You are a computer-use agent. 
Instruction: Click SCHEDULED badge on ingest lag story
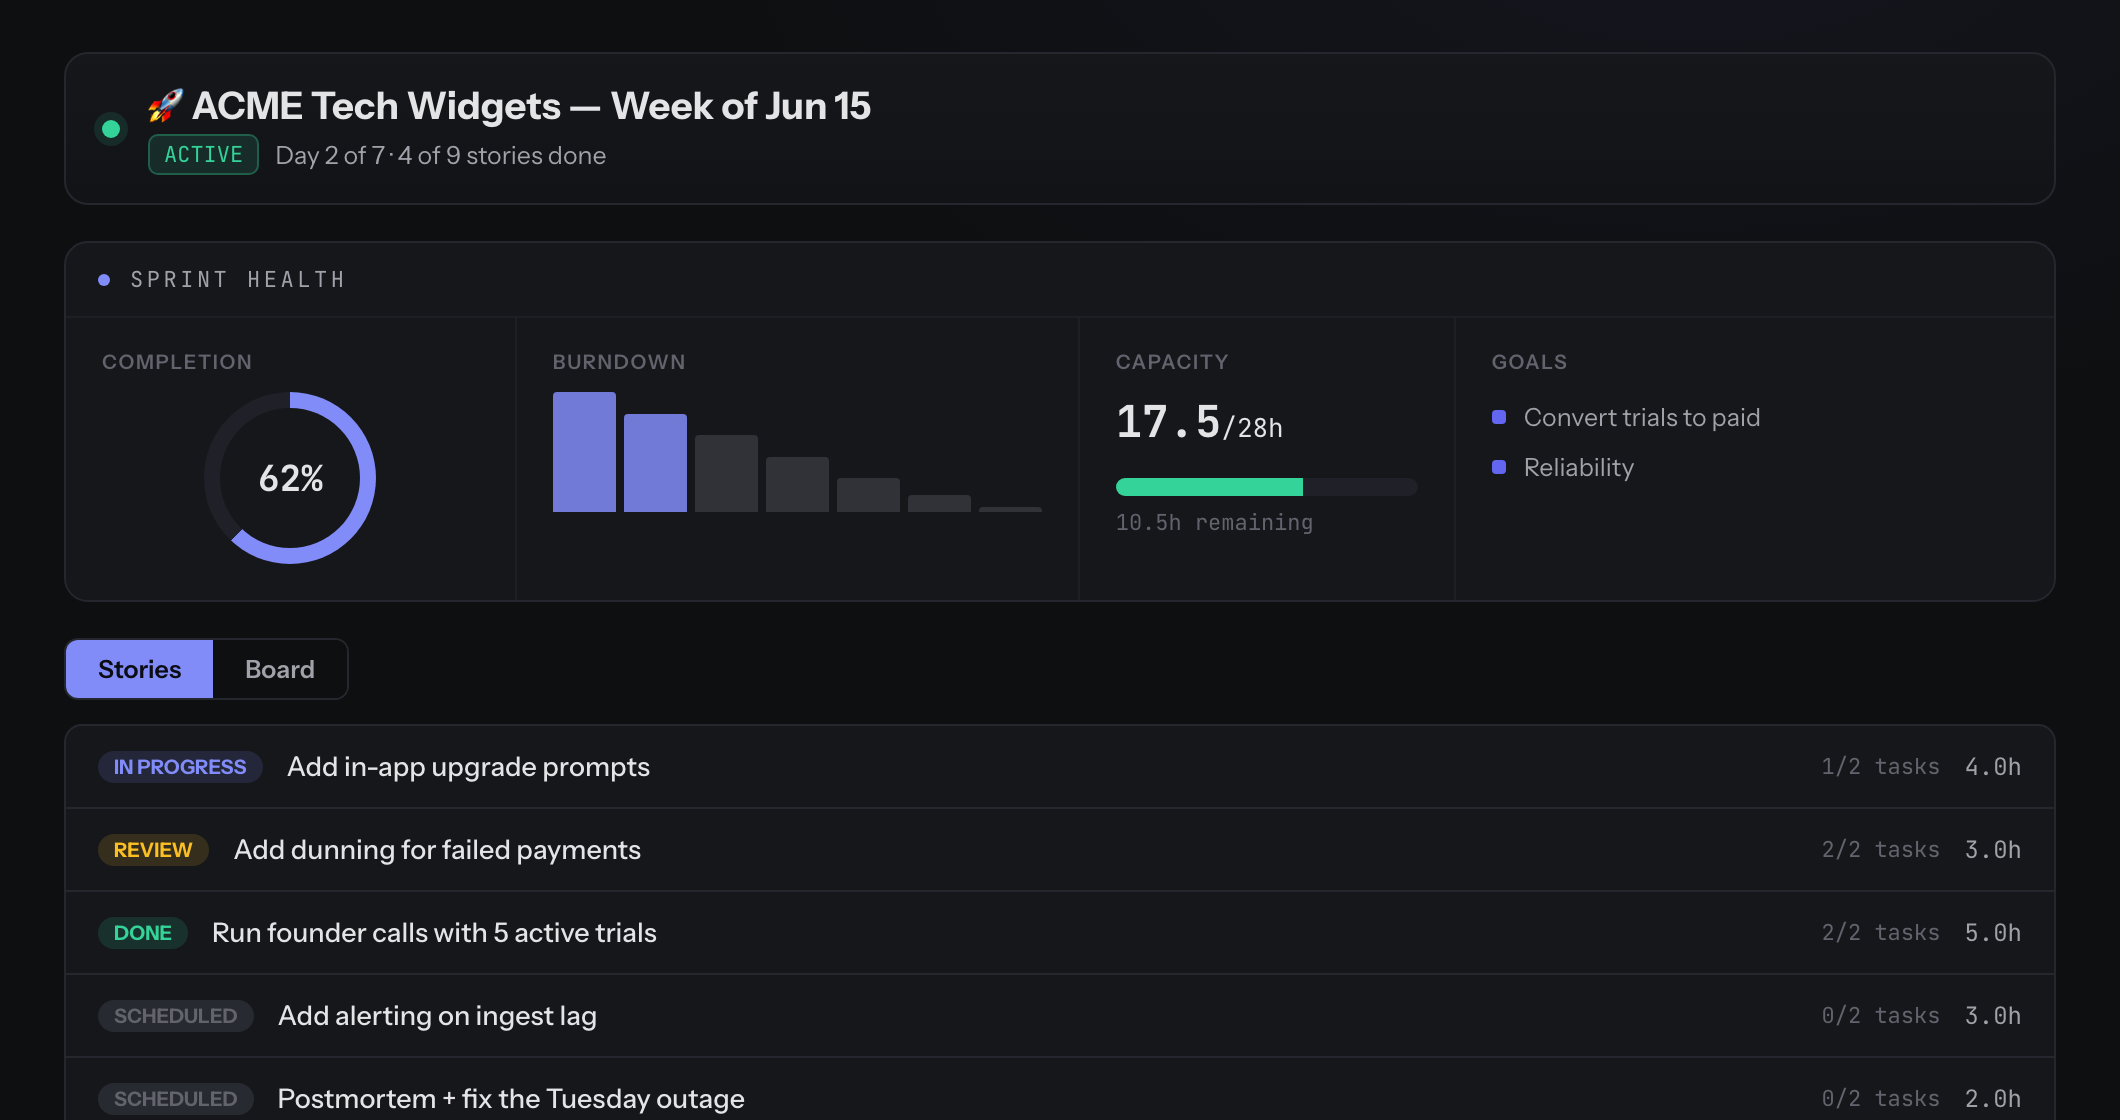click(175, 1016)
